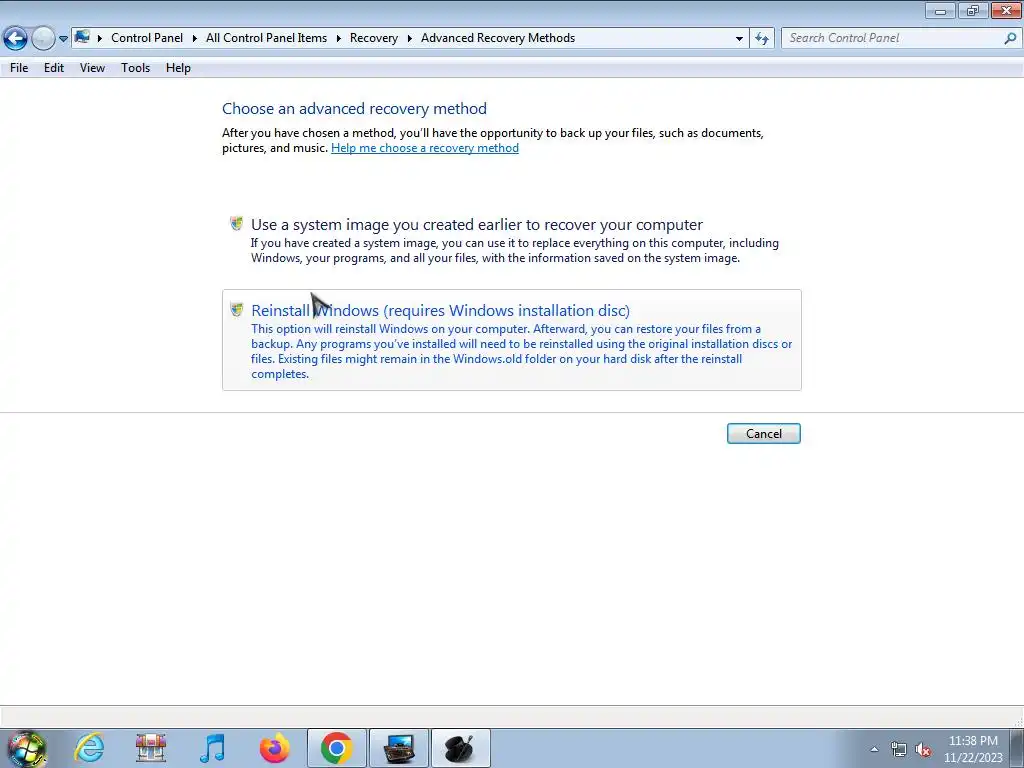The height and width of the screenshot is (768, 1024).
Task: Open the Tools menu
Action: [135, 68]
